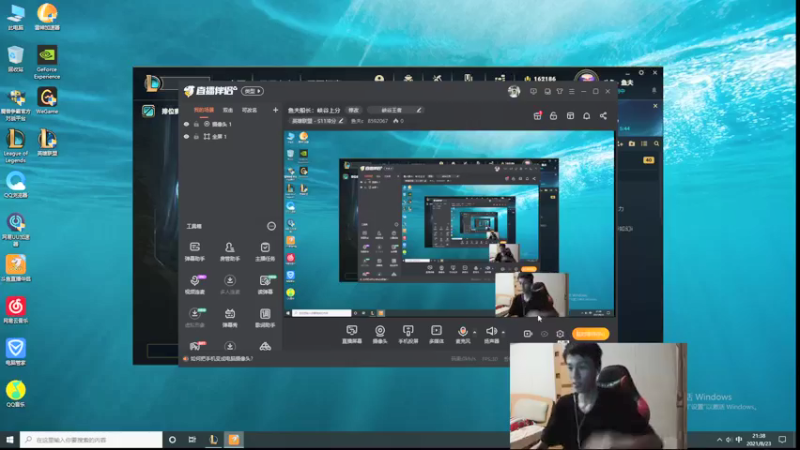Open 弹幕秀 tool
Screen dimensions: 800x450
tap(230, 317)
